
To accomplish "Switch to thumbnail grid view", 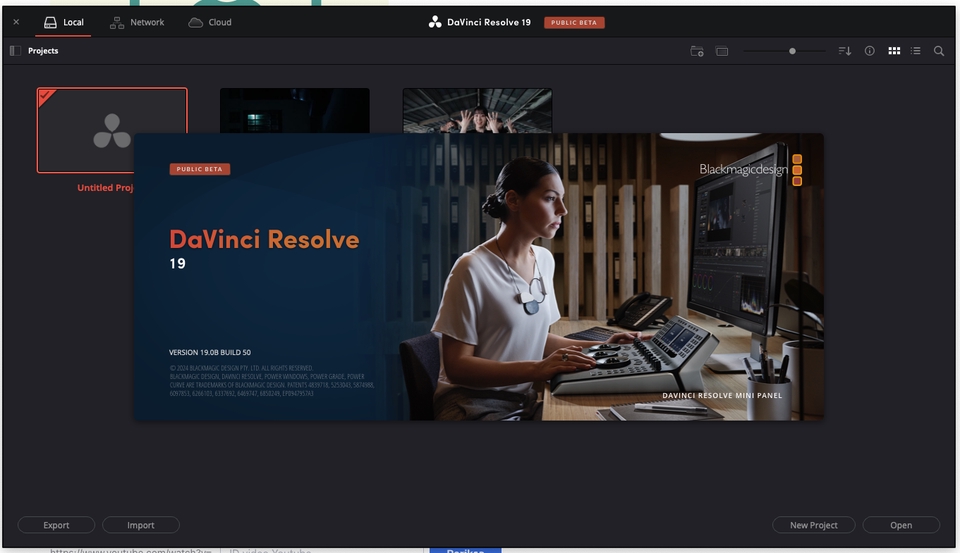I will tap(894, 51).
